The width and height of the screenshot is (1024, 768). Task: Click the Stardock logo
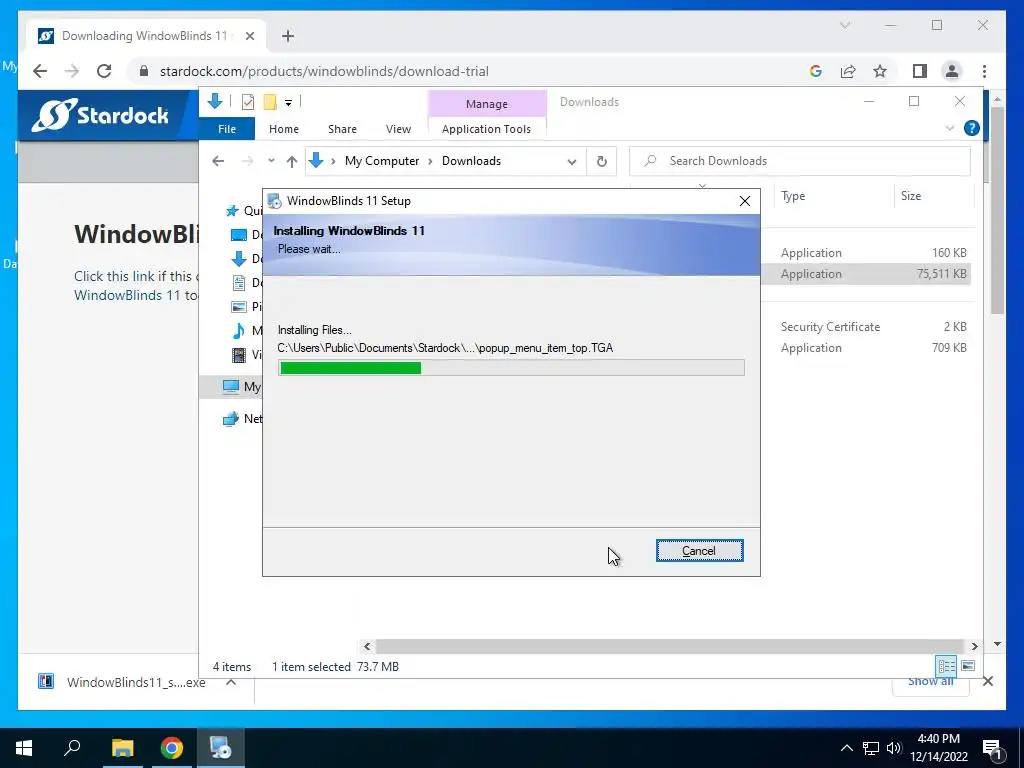[100, 116]
